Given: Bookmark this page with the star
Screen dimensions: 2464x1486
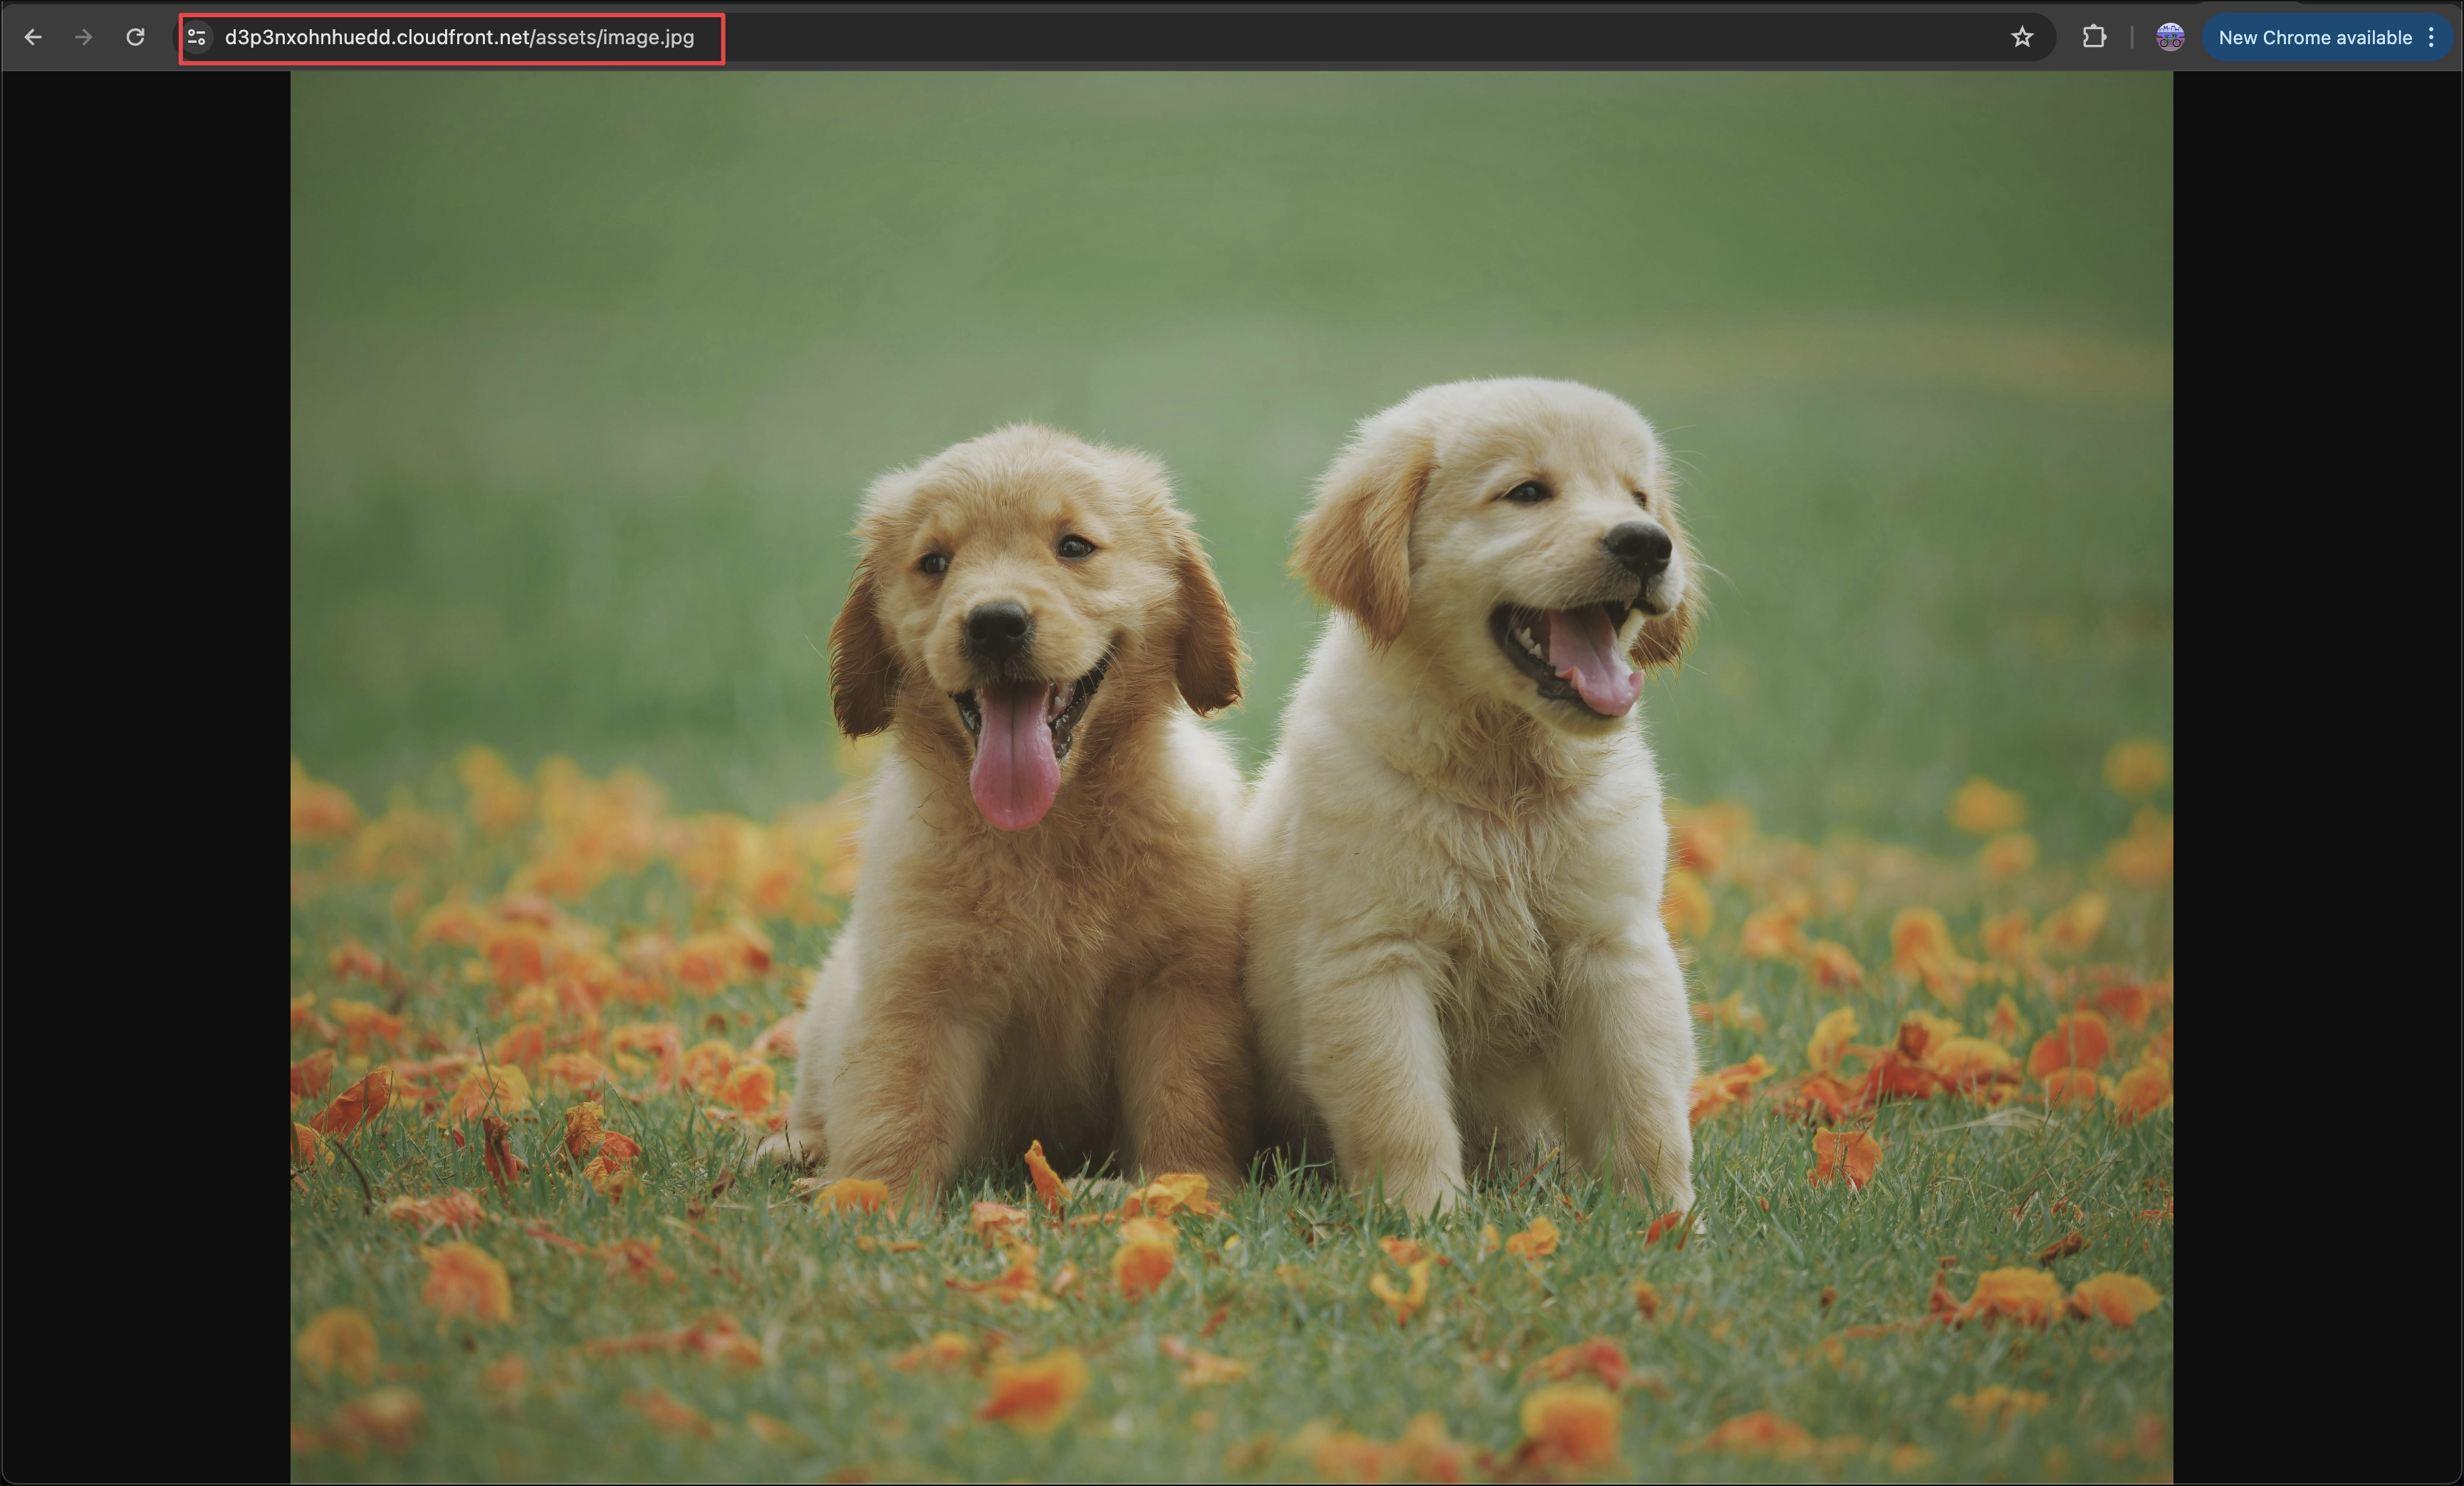Looking at the screenshot, I should pos(2022,37).
